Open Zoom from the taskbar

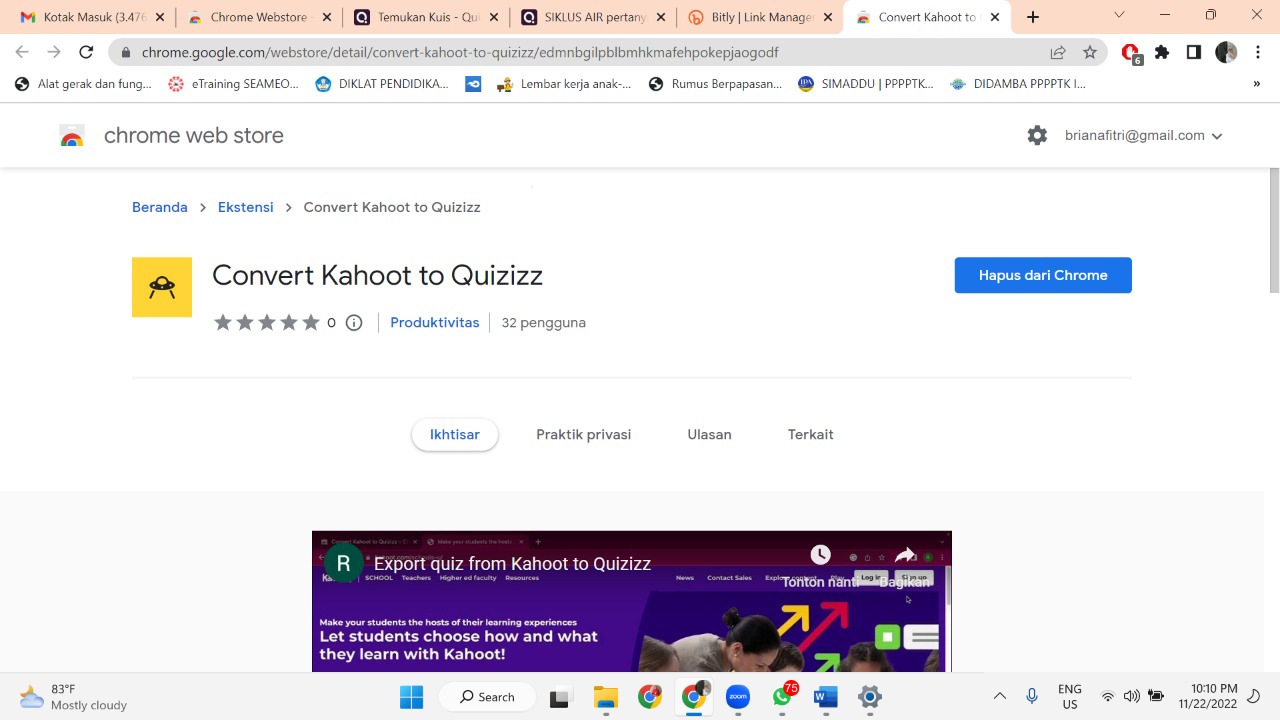tap(738, 697)
